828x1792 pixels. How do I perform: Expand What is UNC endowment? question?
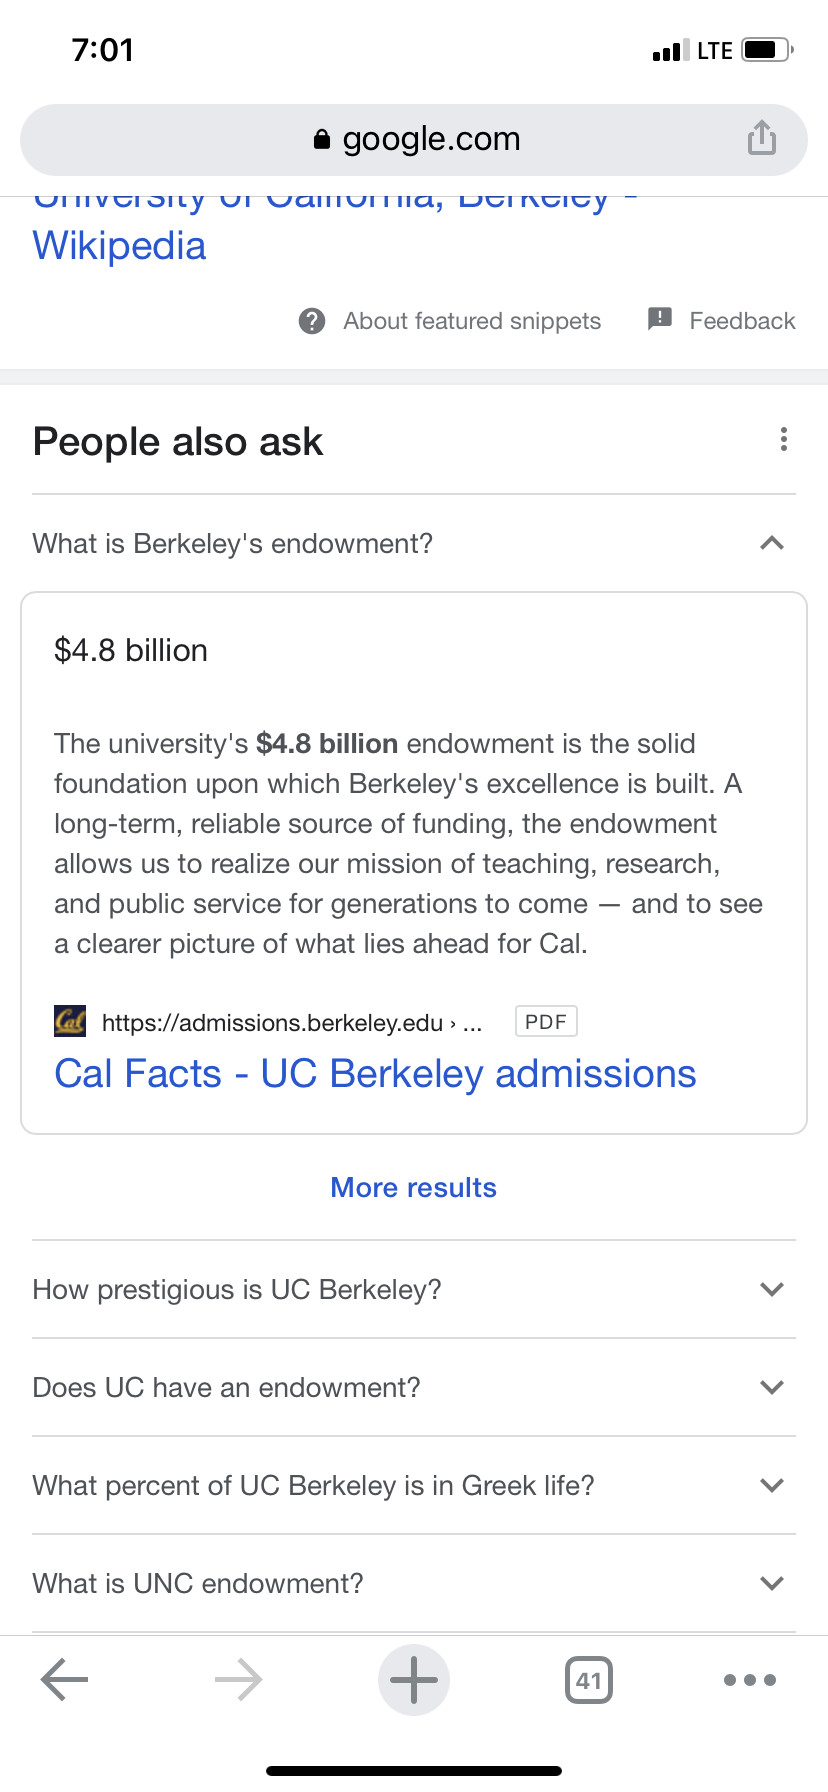[x=414, y=1583]
